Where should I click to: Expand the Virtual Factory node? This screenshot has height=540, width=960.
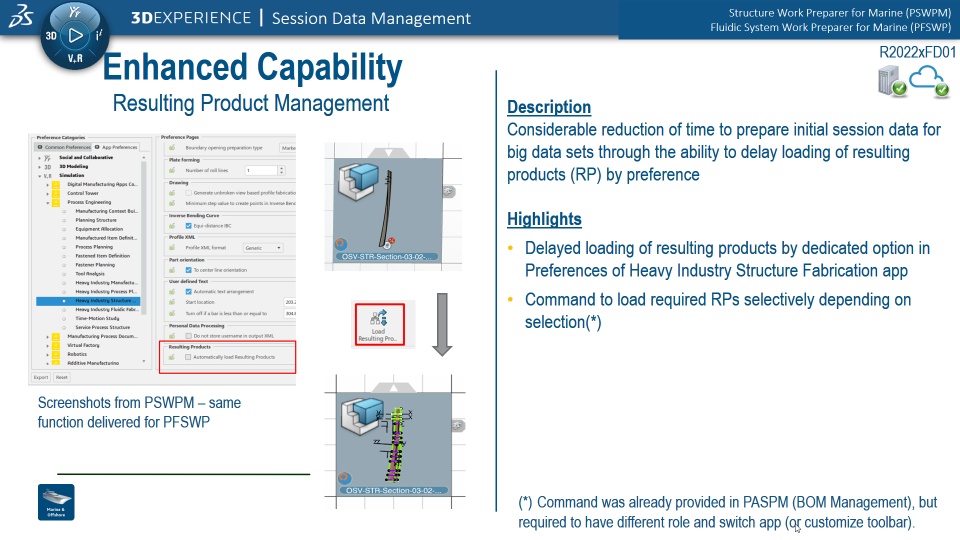coord(48,345)
